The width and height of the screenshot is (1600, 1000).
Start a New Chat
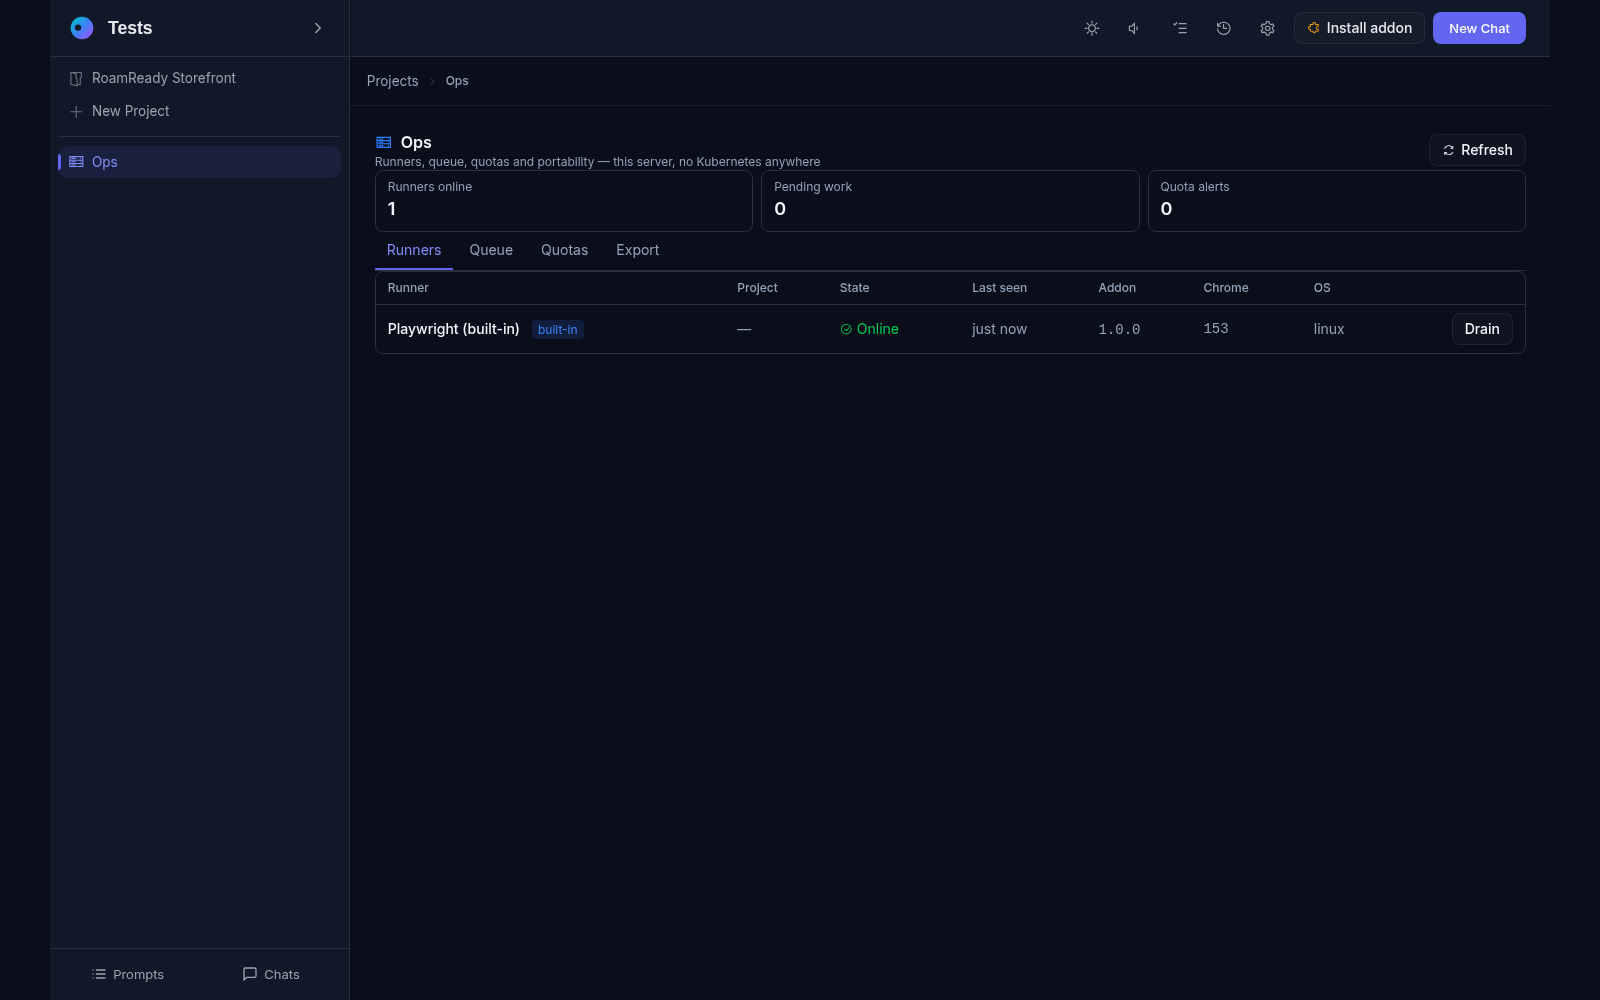pos(1479,28)
